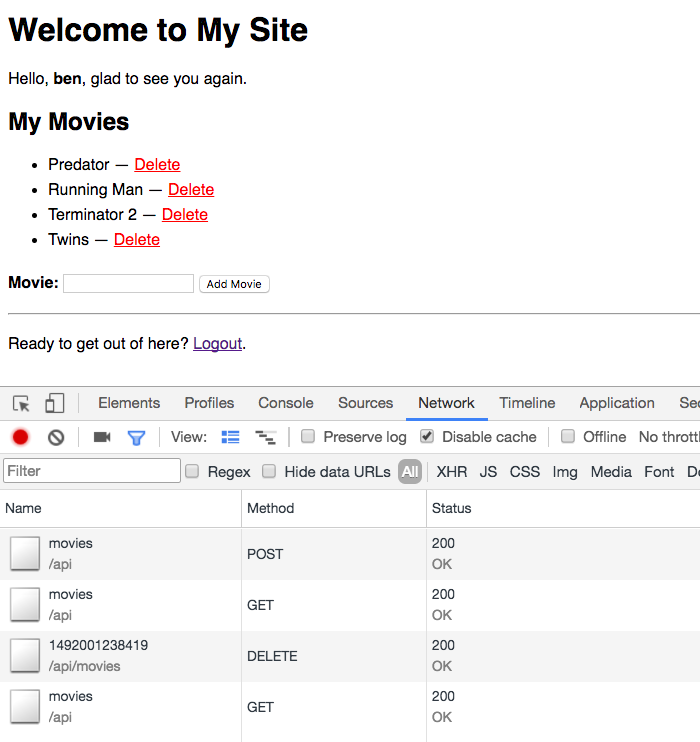Filter requests by Img
700x742 pixels.
click(x=565, y=472)
